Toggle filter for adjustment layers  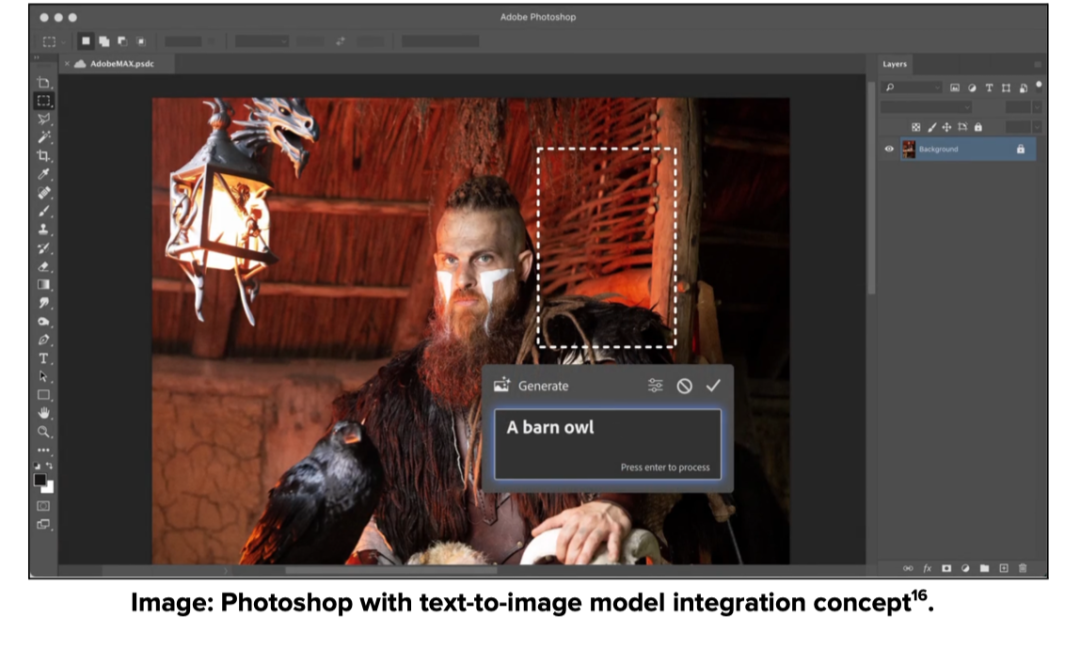pos(972,87)
